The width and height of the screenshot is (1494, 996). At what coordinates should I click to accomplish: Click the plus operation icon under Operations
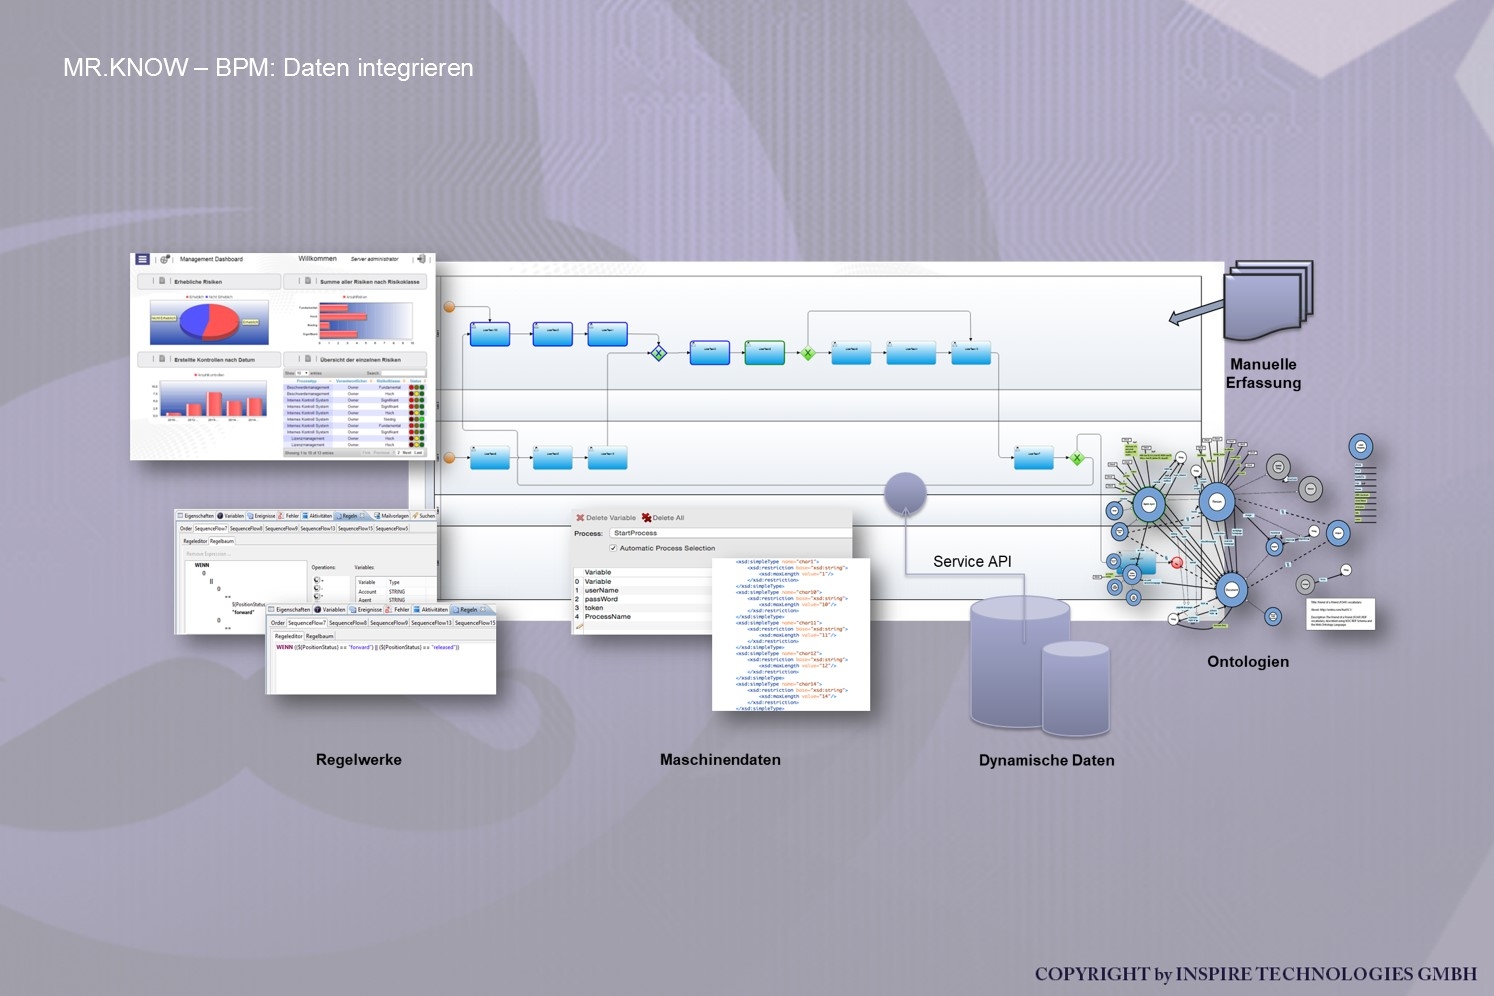pos(319,580)
